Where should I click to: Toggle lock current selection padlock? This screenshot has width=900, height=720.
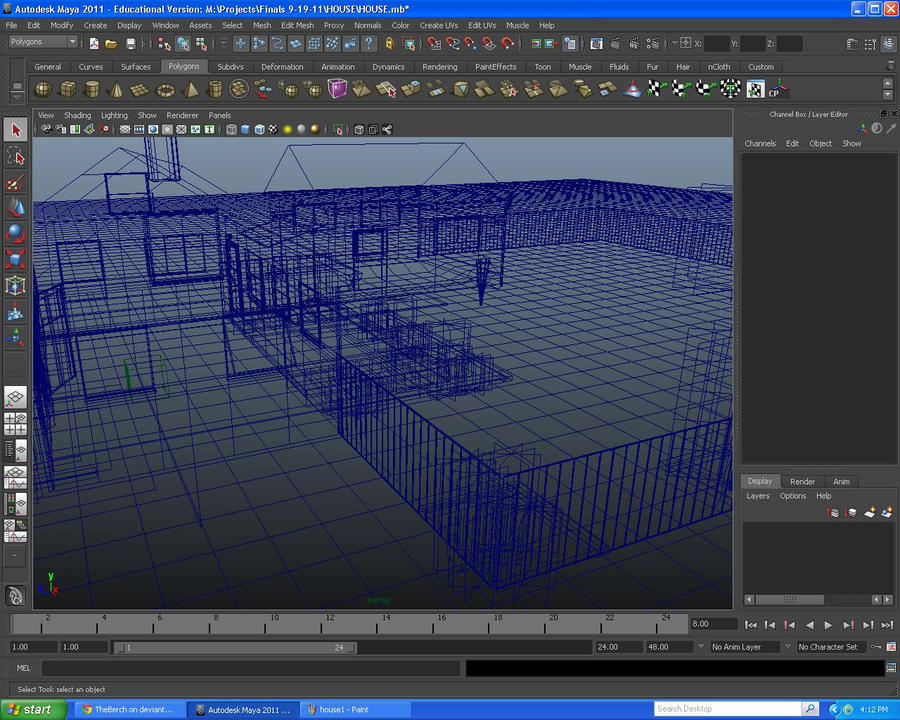(x=389, y=44)
